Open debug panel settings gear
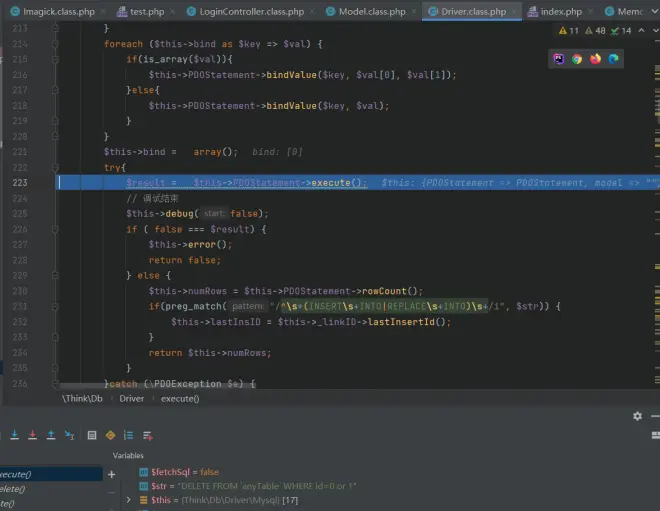This screenshot has height=511, width=660. [x=637, y=416]
